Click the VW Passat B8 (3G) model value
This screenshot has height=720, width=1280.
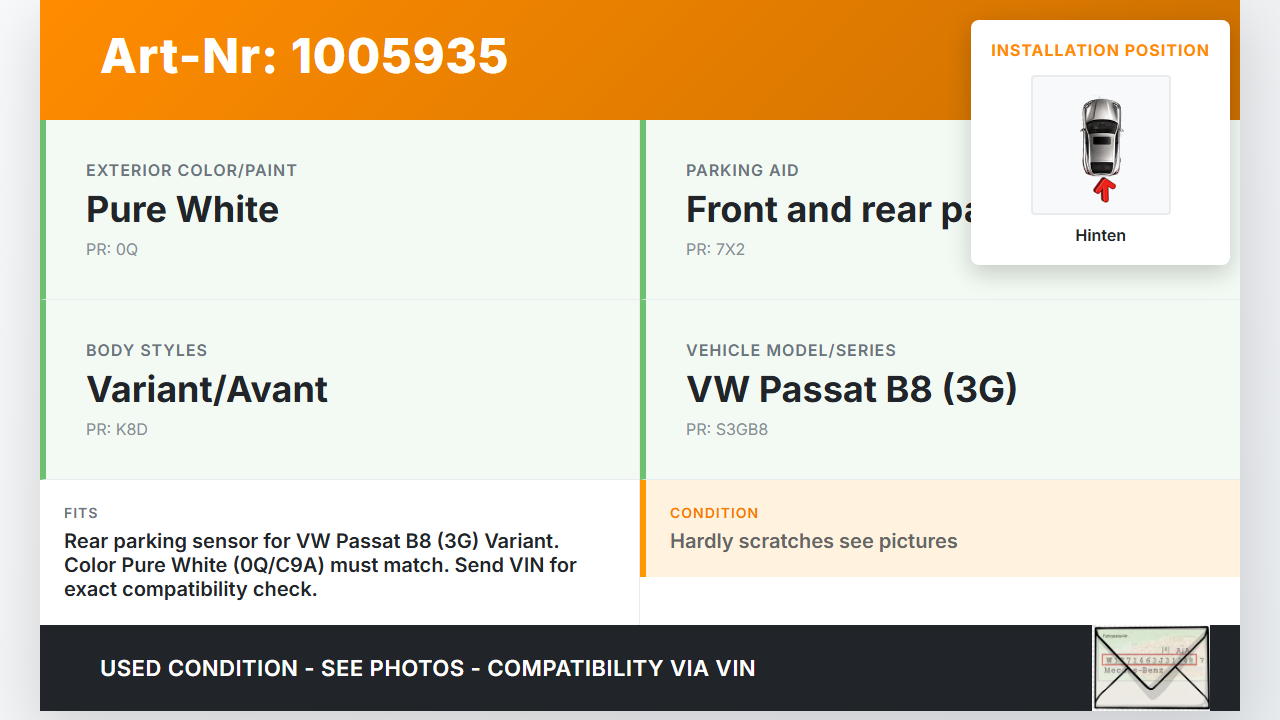pyautogui.click(x=851, y=390)
